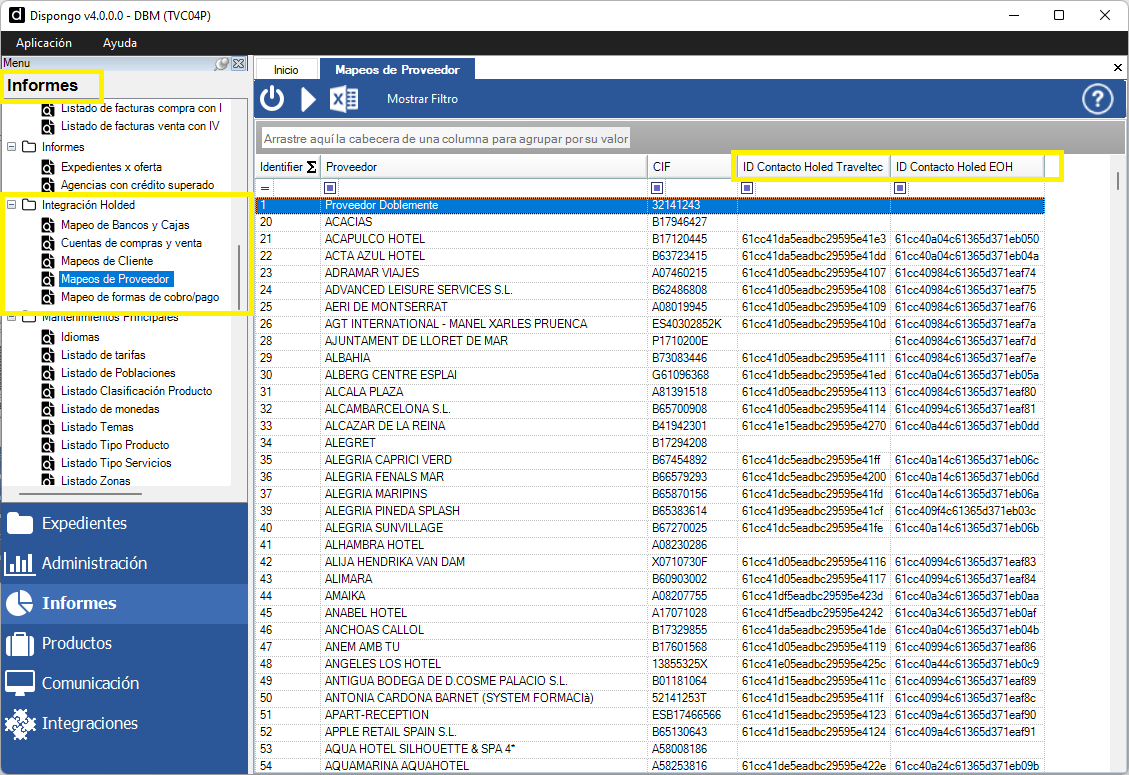This screenshot has height=775, width=1129.
Task: Click the grid's vertical scrollbar thumb
Action: click(x=1117, y=180)
